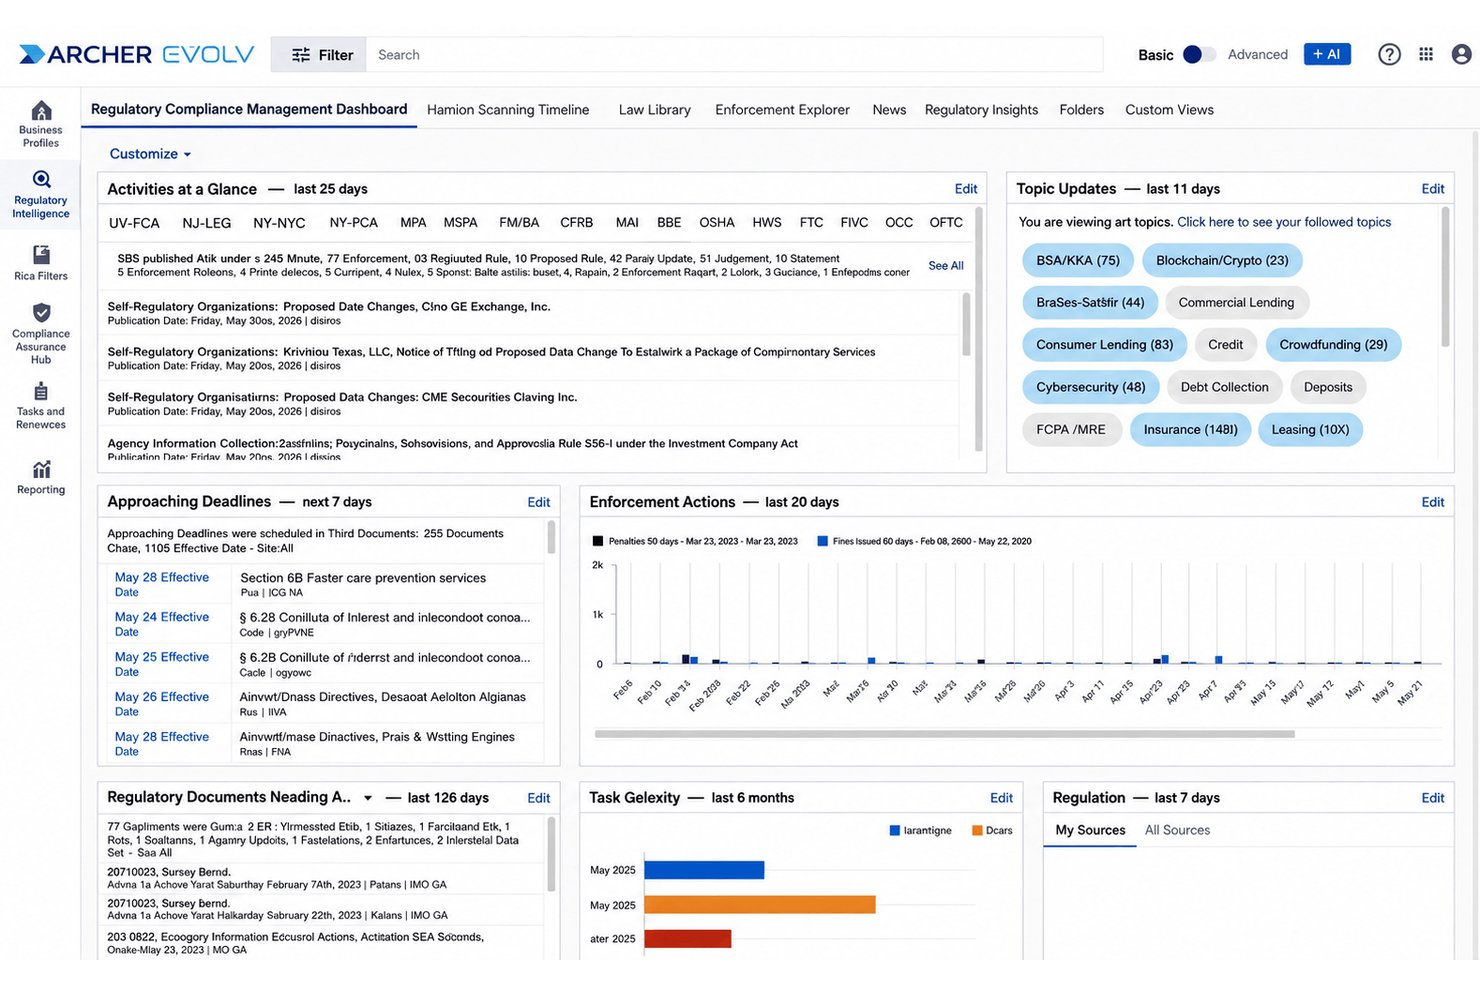Click the Fines Issued blue legend swatch
1480x987 pixels.
[822, 541]
